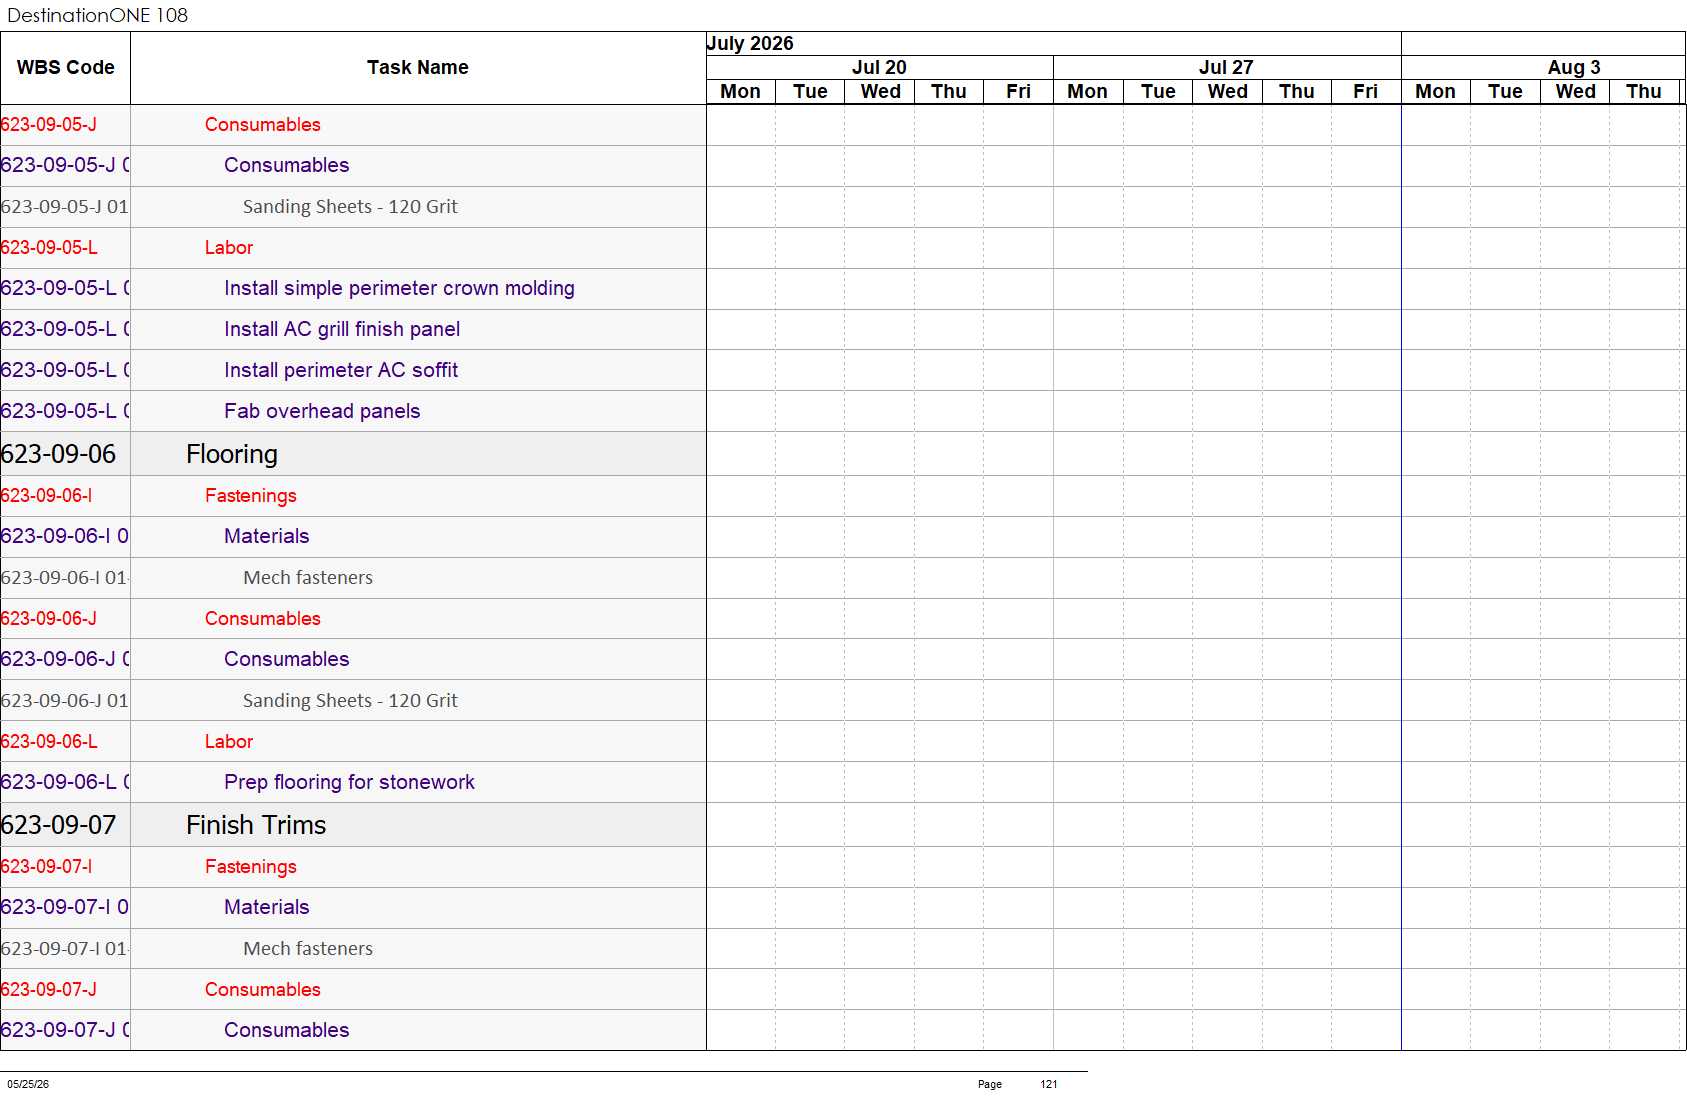The height and width of the screenshot is (1097, 1687).
Task: Select Install perimeter AC soffit task
Action: tap(341, 370)
